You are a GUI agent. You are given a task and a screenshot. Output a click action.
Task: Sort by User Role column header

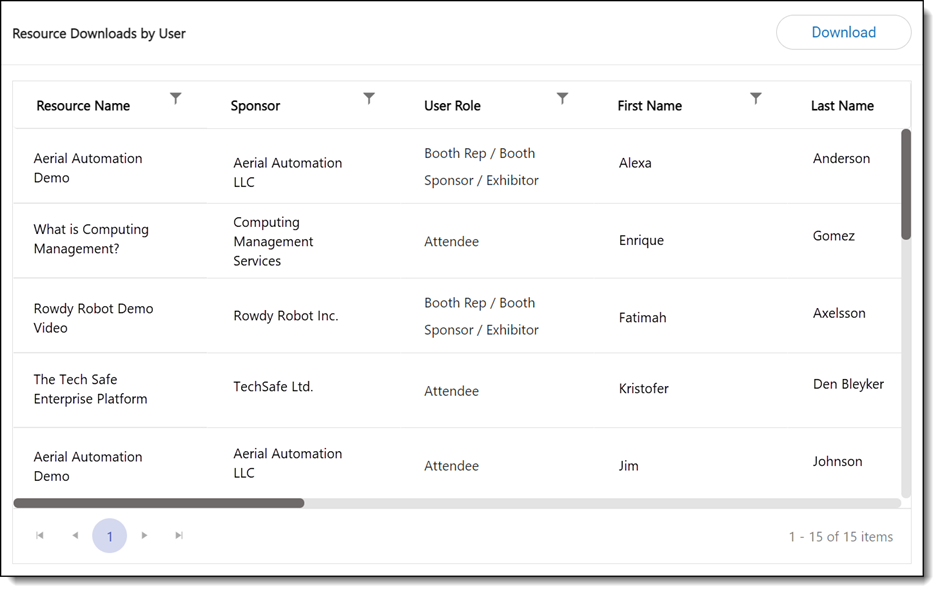point(452,106)
